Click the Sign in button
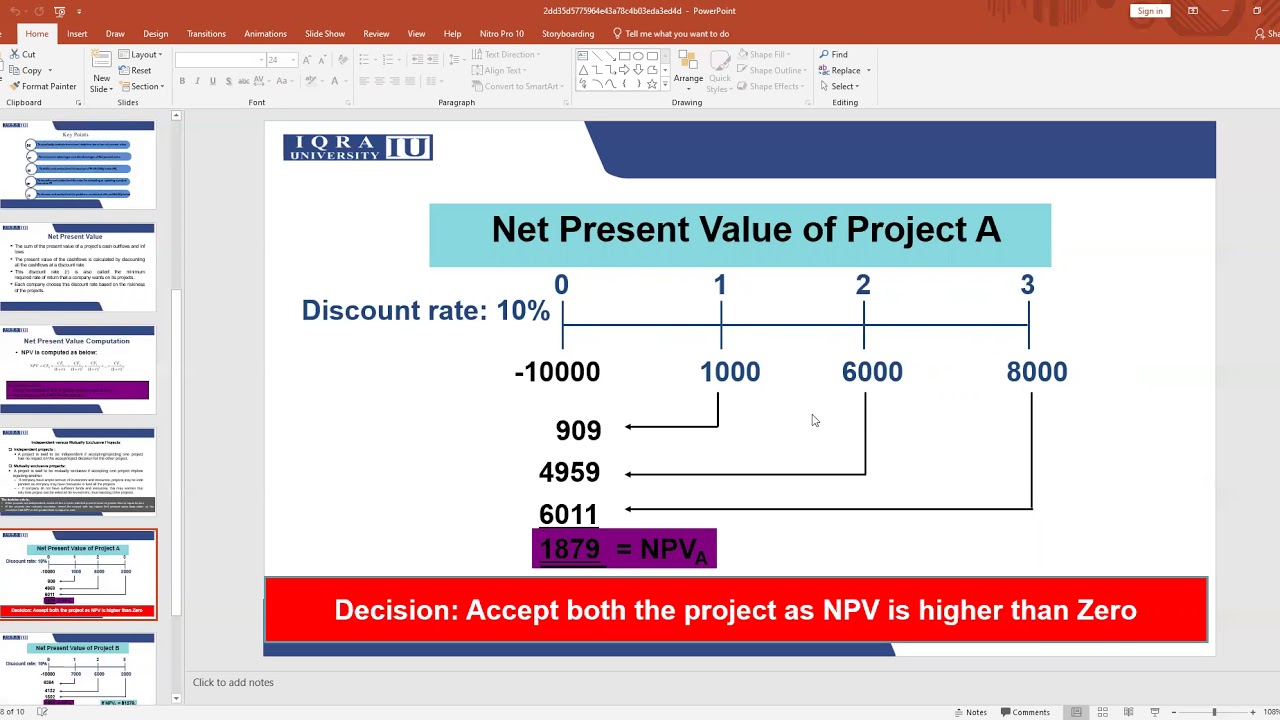Screen dimensions: 1280x720 [1150, 11]
